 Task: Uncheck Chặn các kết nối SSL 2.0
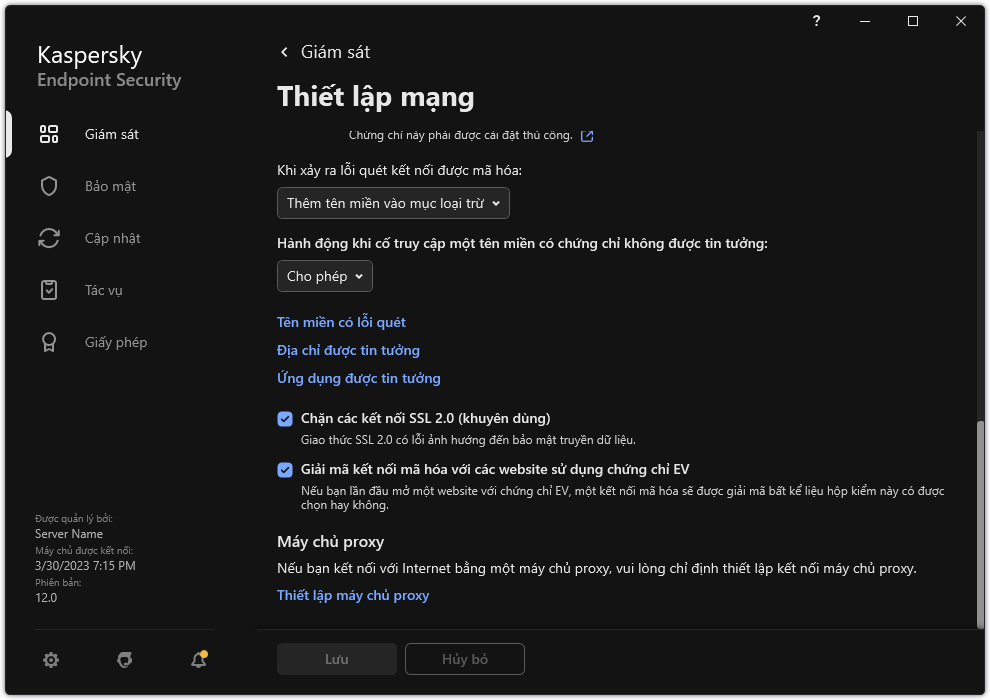pyautogui.click(x=285, y=419)
